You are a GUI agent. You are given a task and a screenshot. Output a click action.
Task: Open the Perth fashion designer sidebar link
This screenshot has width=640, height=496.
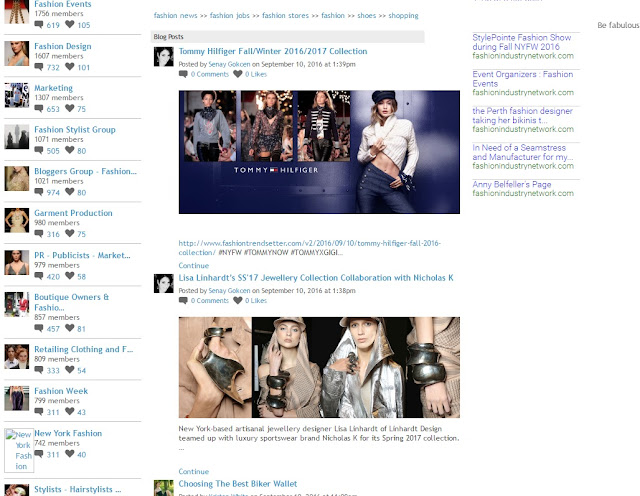click(522, 116)
